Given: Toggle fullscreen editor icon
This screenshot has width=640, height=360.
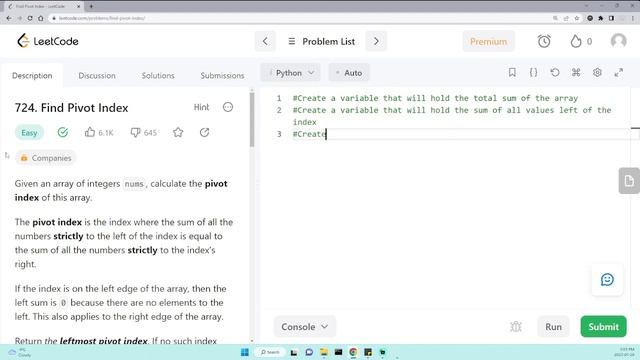Looking at the screenshot, I should point(619,73).
